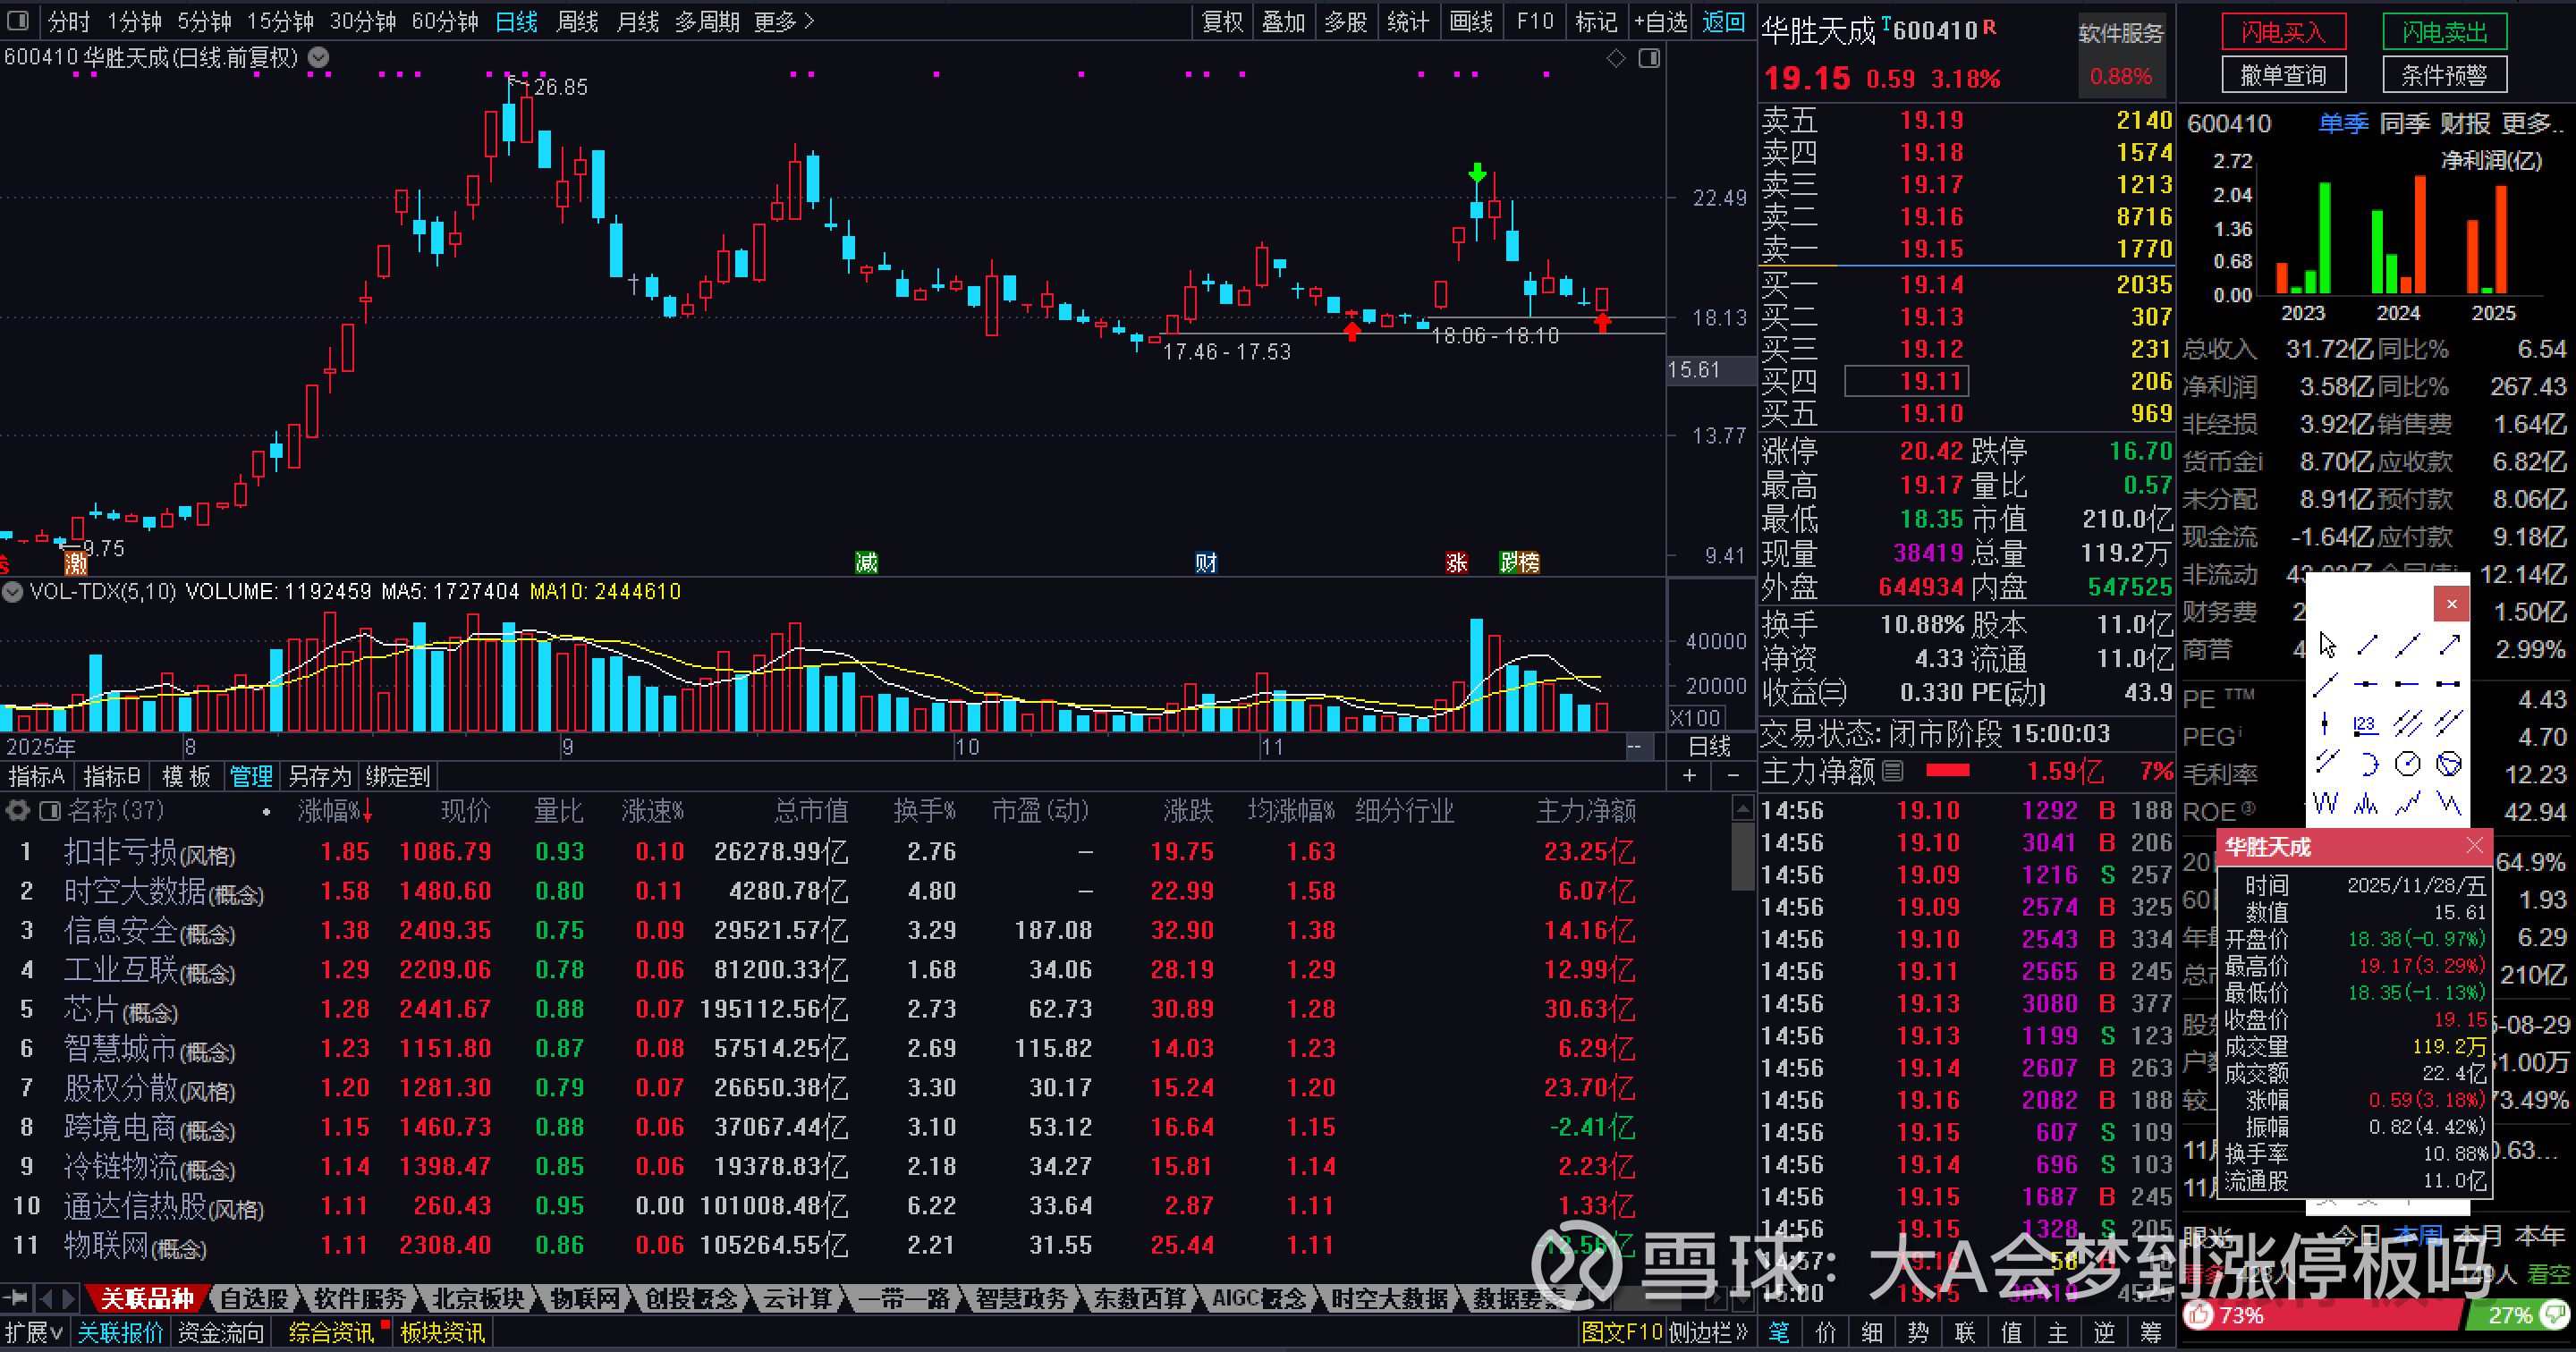Click the 条件预警 button

coord(2444,75)
